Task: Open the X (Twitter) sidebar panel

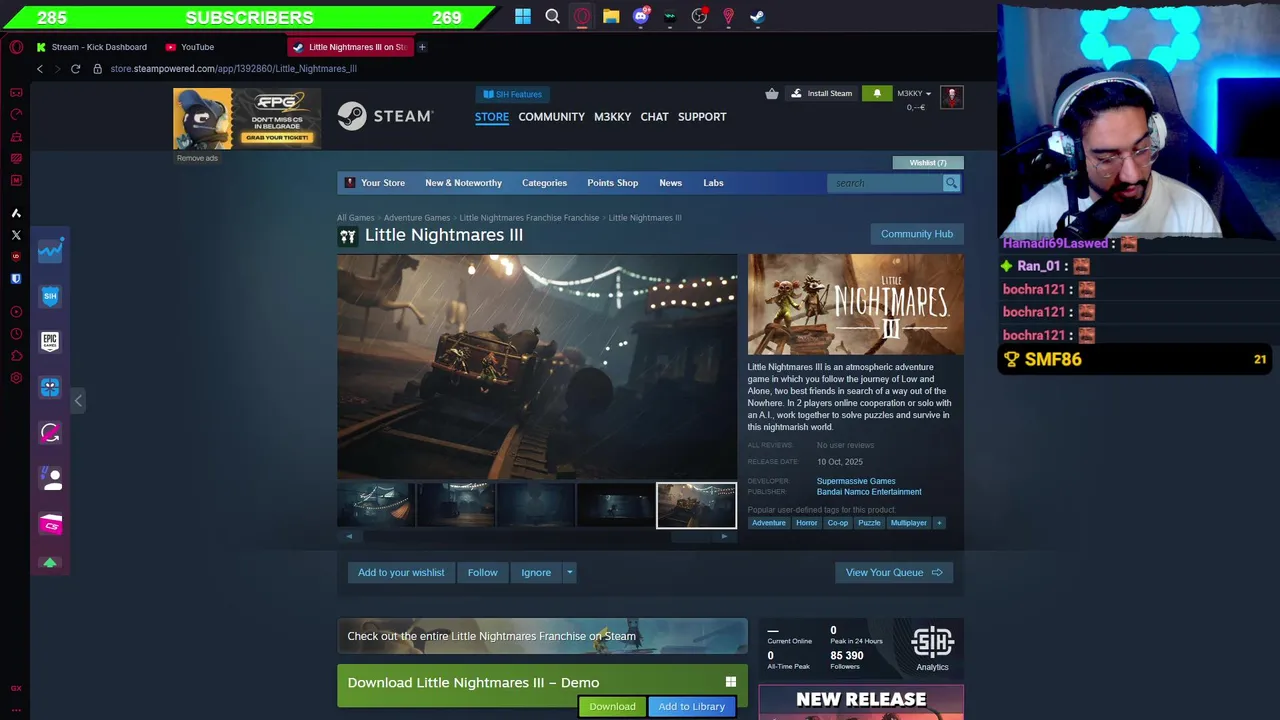Action: [16, 235]
